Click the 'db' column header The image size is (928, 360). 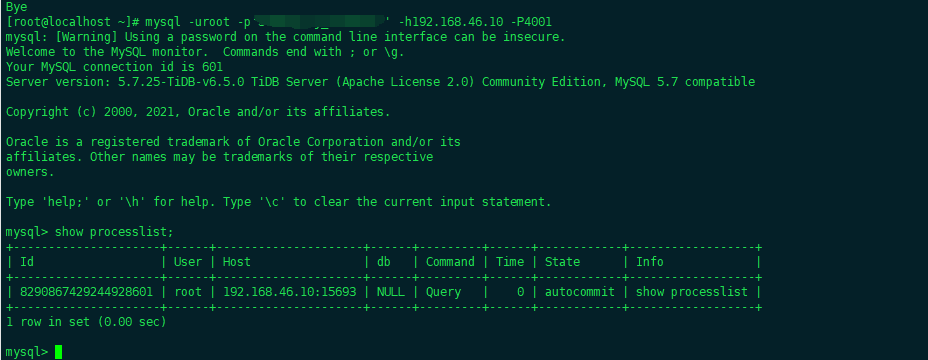click(x=384, y=262)
